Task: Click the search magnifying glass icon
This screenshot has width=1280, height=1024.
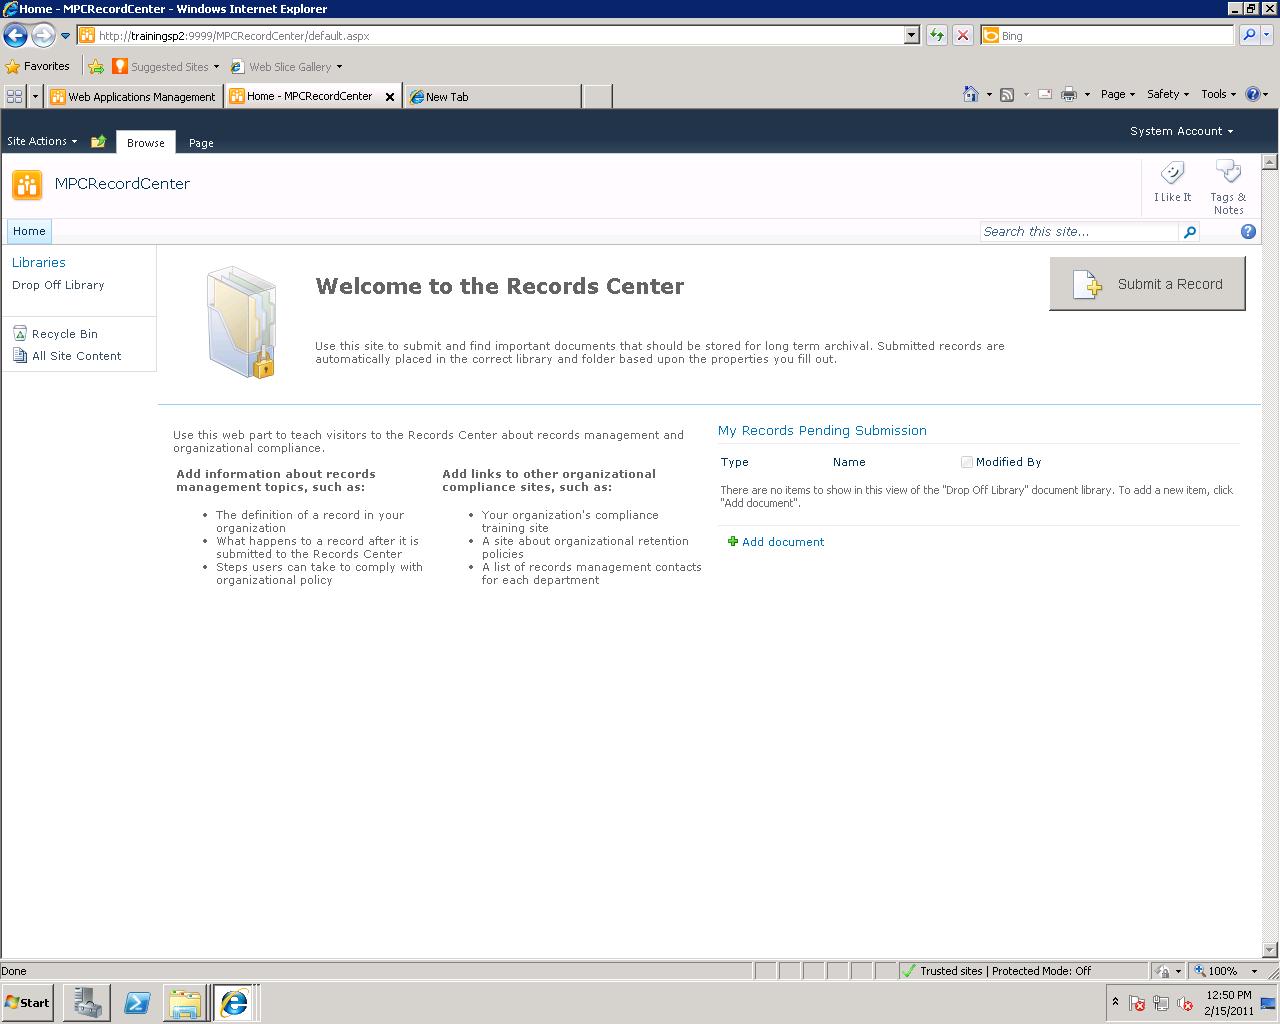Action: tap(1189, 231)
